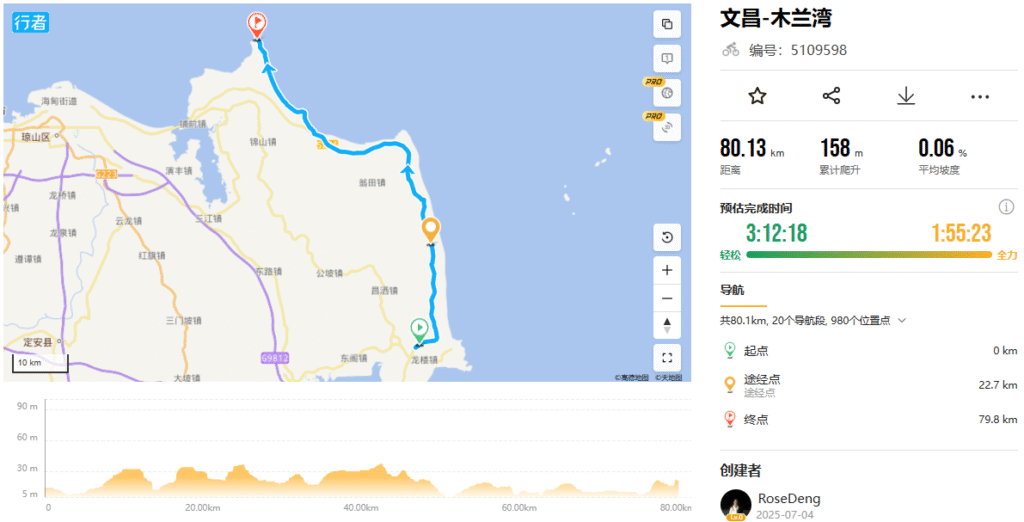Expand the navigation segments summary chevron

[x=902, y=321]
